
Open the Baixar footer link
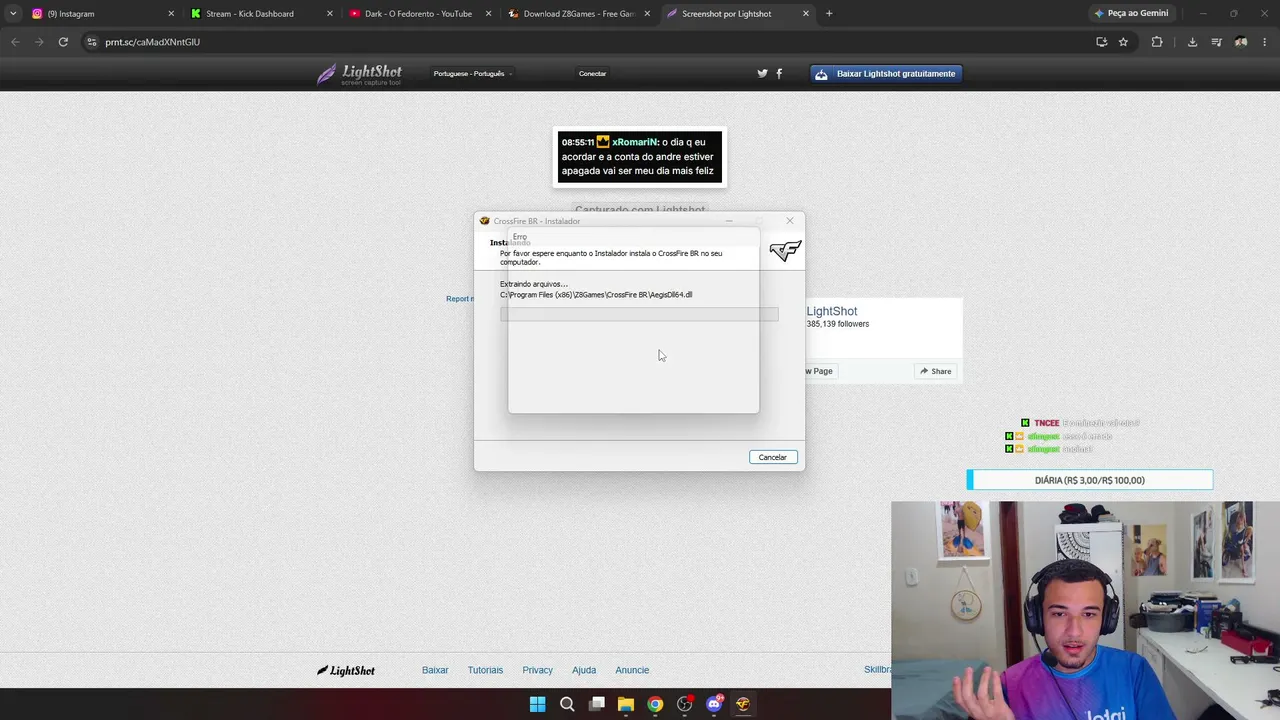tap(435, 670)
